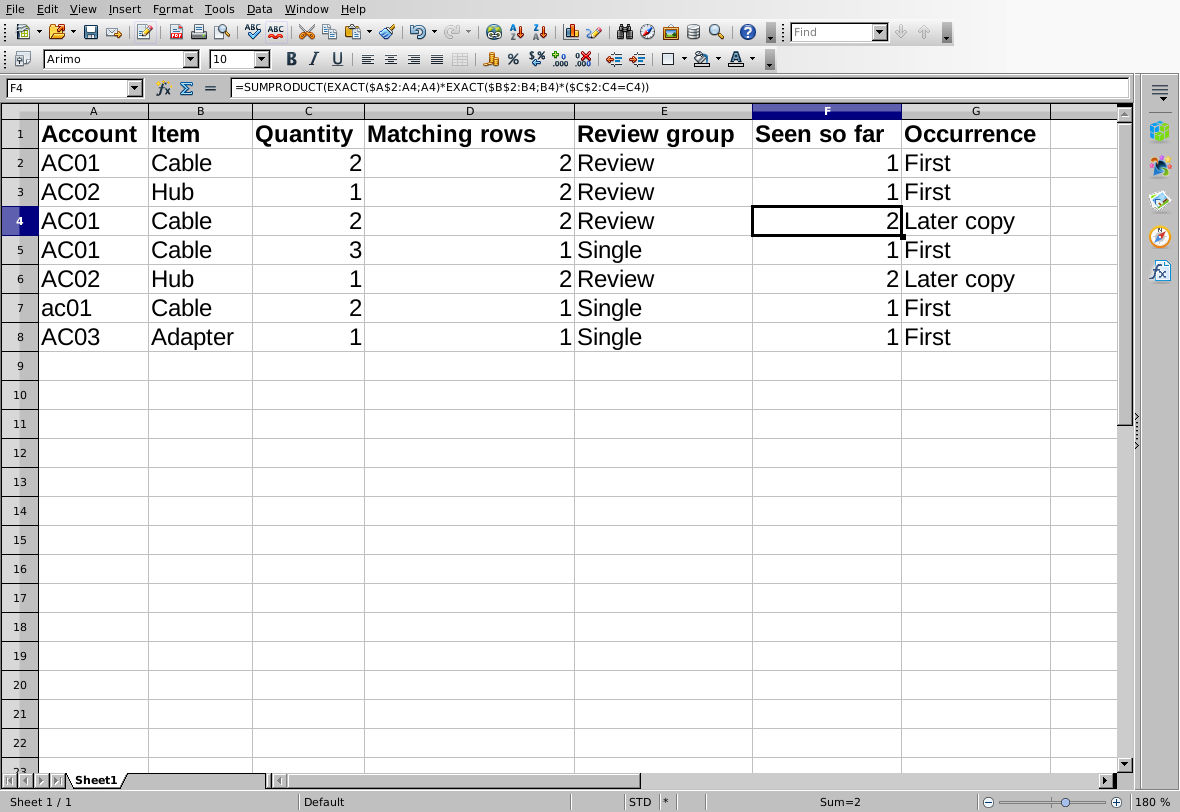Click the formula input line
The width and height of the screenshot is (1180, 812).
pyautogui.click(x=680, y=87)
